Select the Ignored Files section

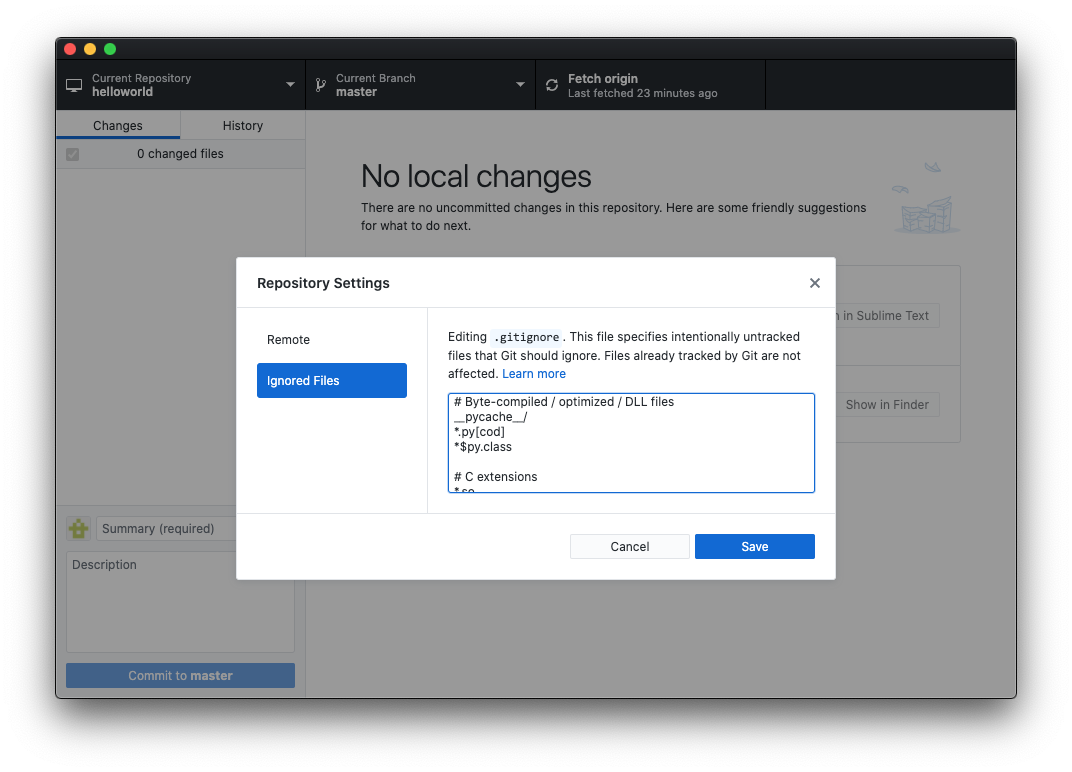[x=332, y=380]
